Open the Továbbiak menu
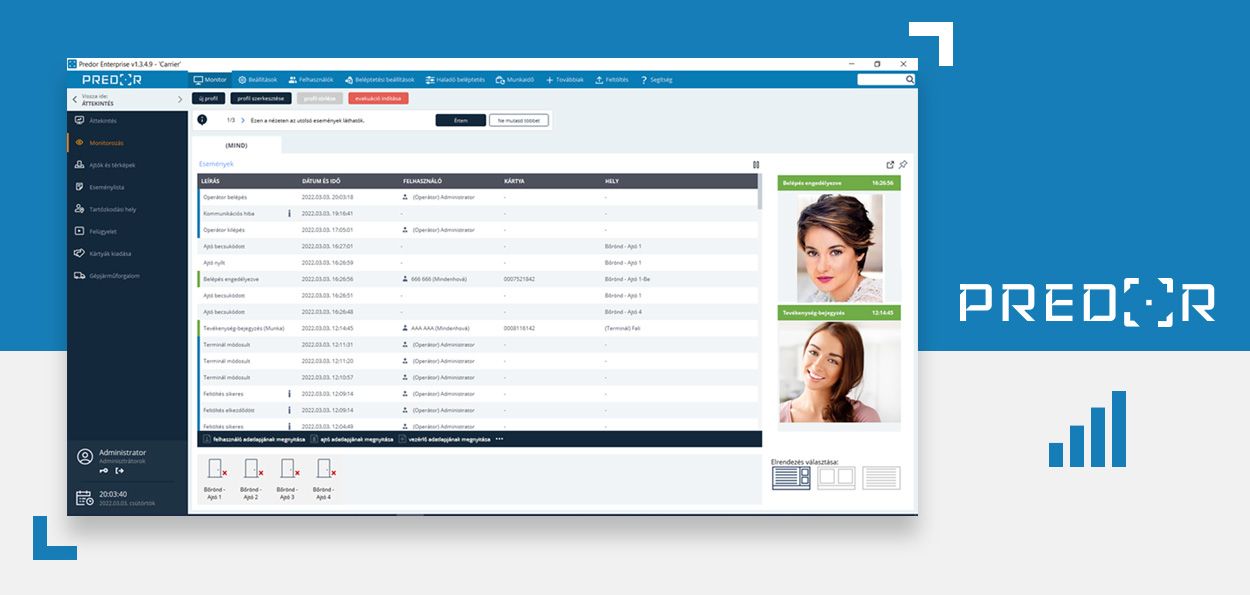1250x595 pixels. pos(565,79)
